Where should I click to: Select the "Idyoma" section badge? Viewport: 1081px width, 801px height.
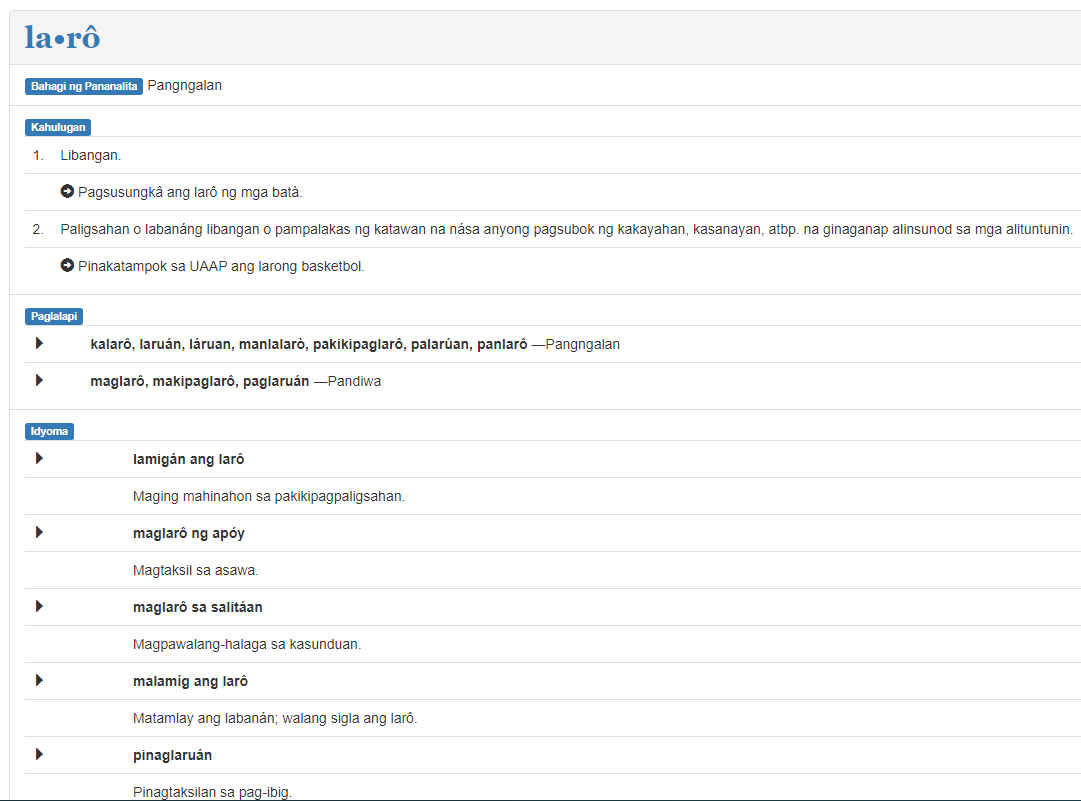(x=49, y=431)
